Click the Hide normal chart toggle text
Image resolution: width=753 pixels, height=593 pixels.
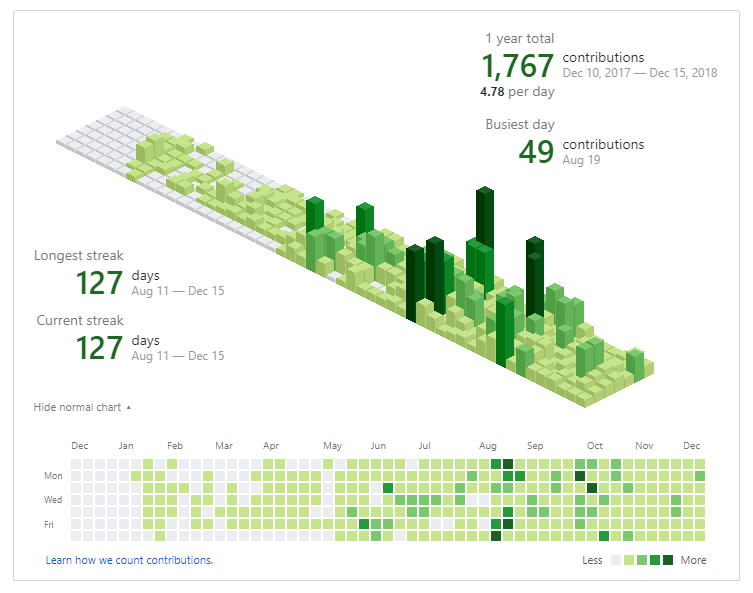(77, 407)
